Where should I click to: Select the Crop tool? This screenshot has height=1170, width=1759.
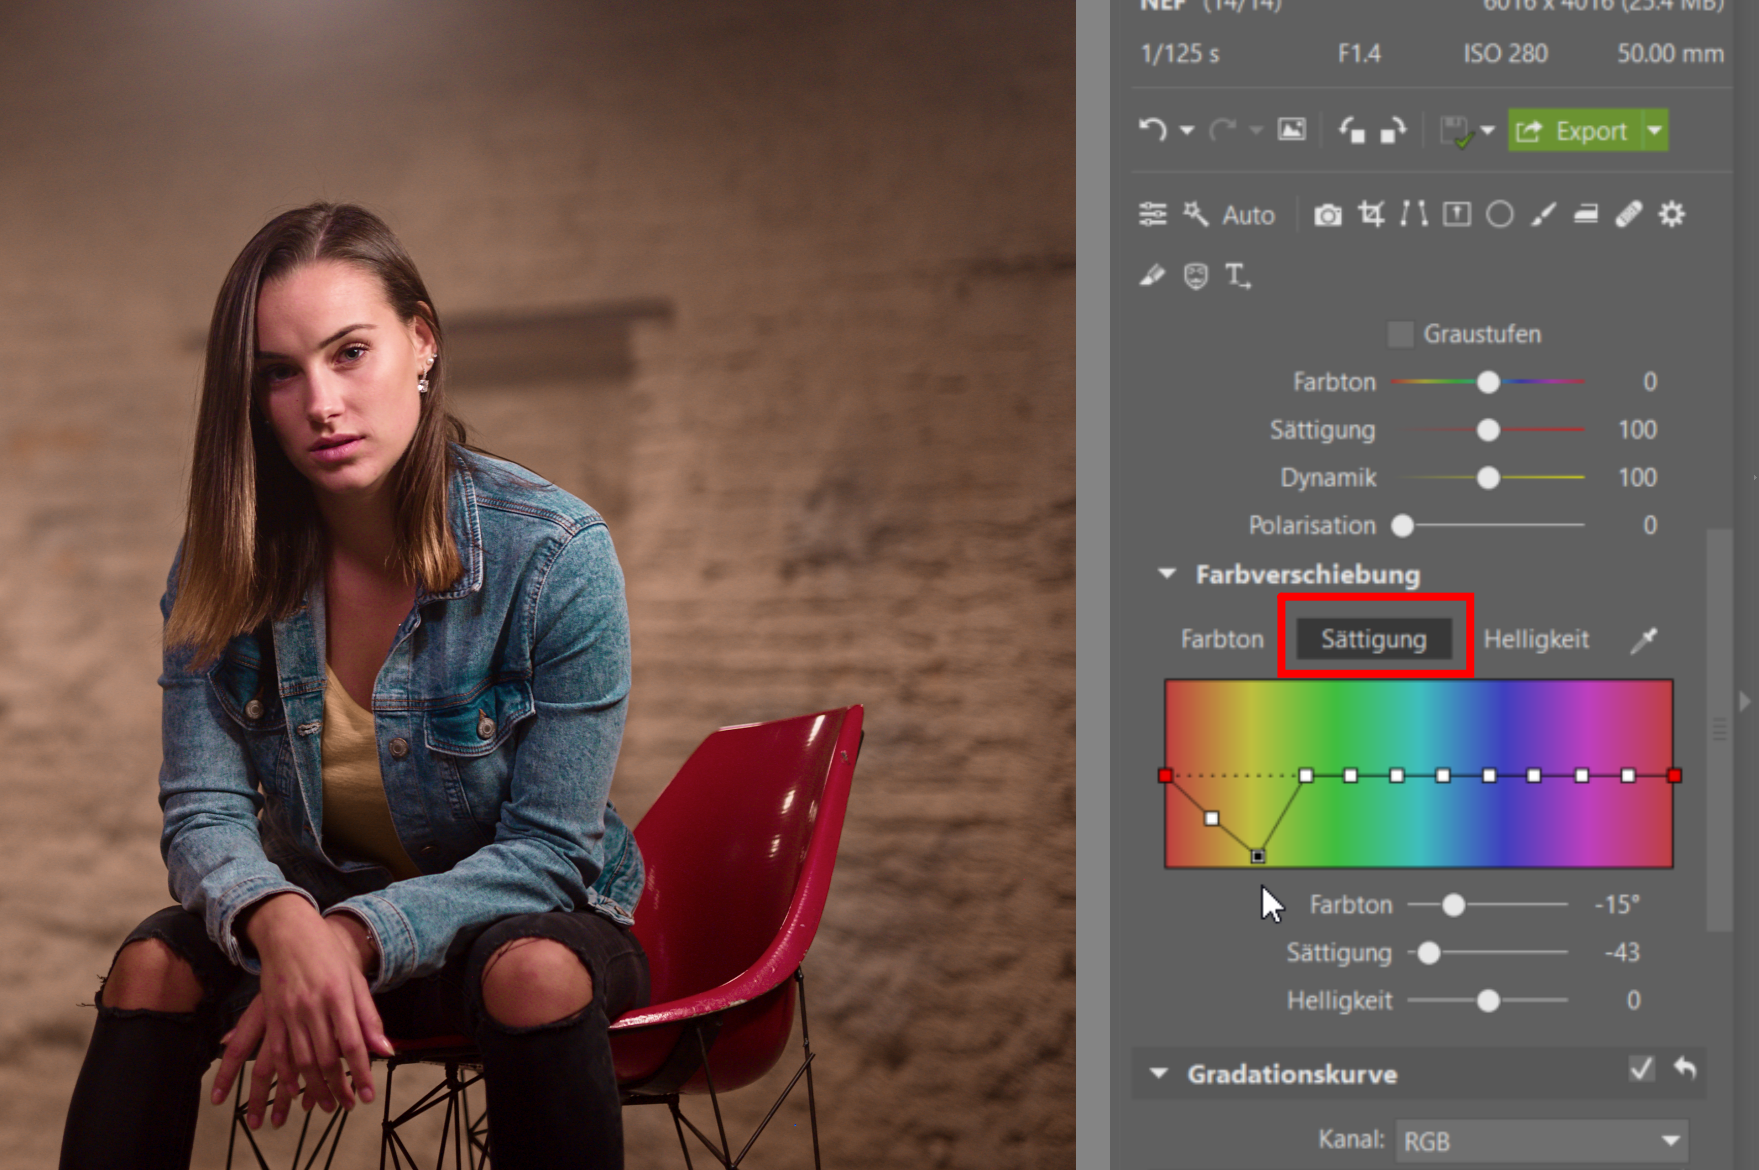point(1371,214)
